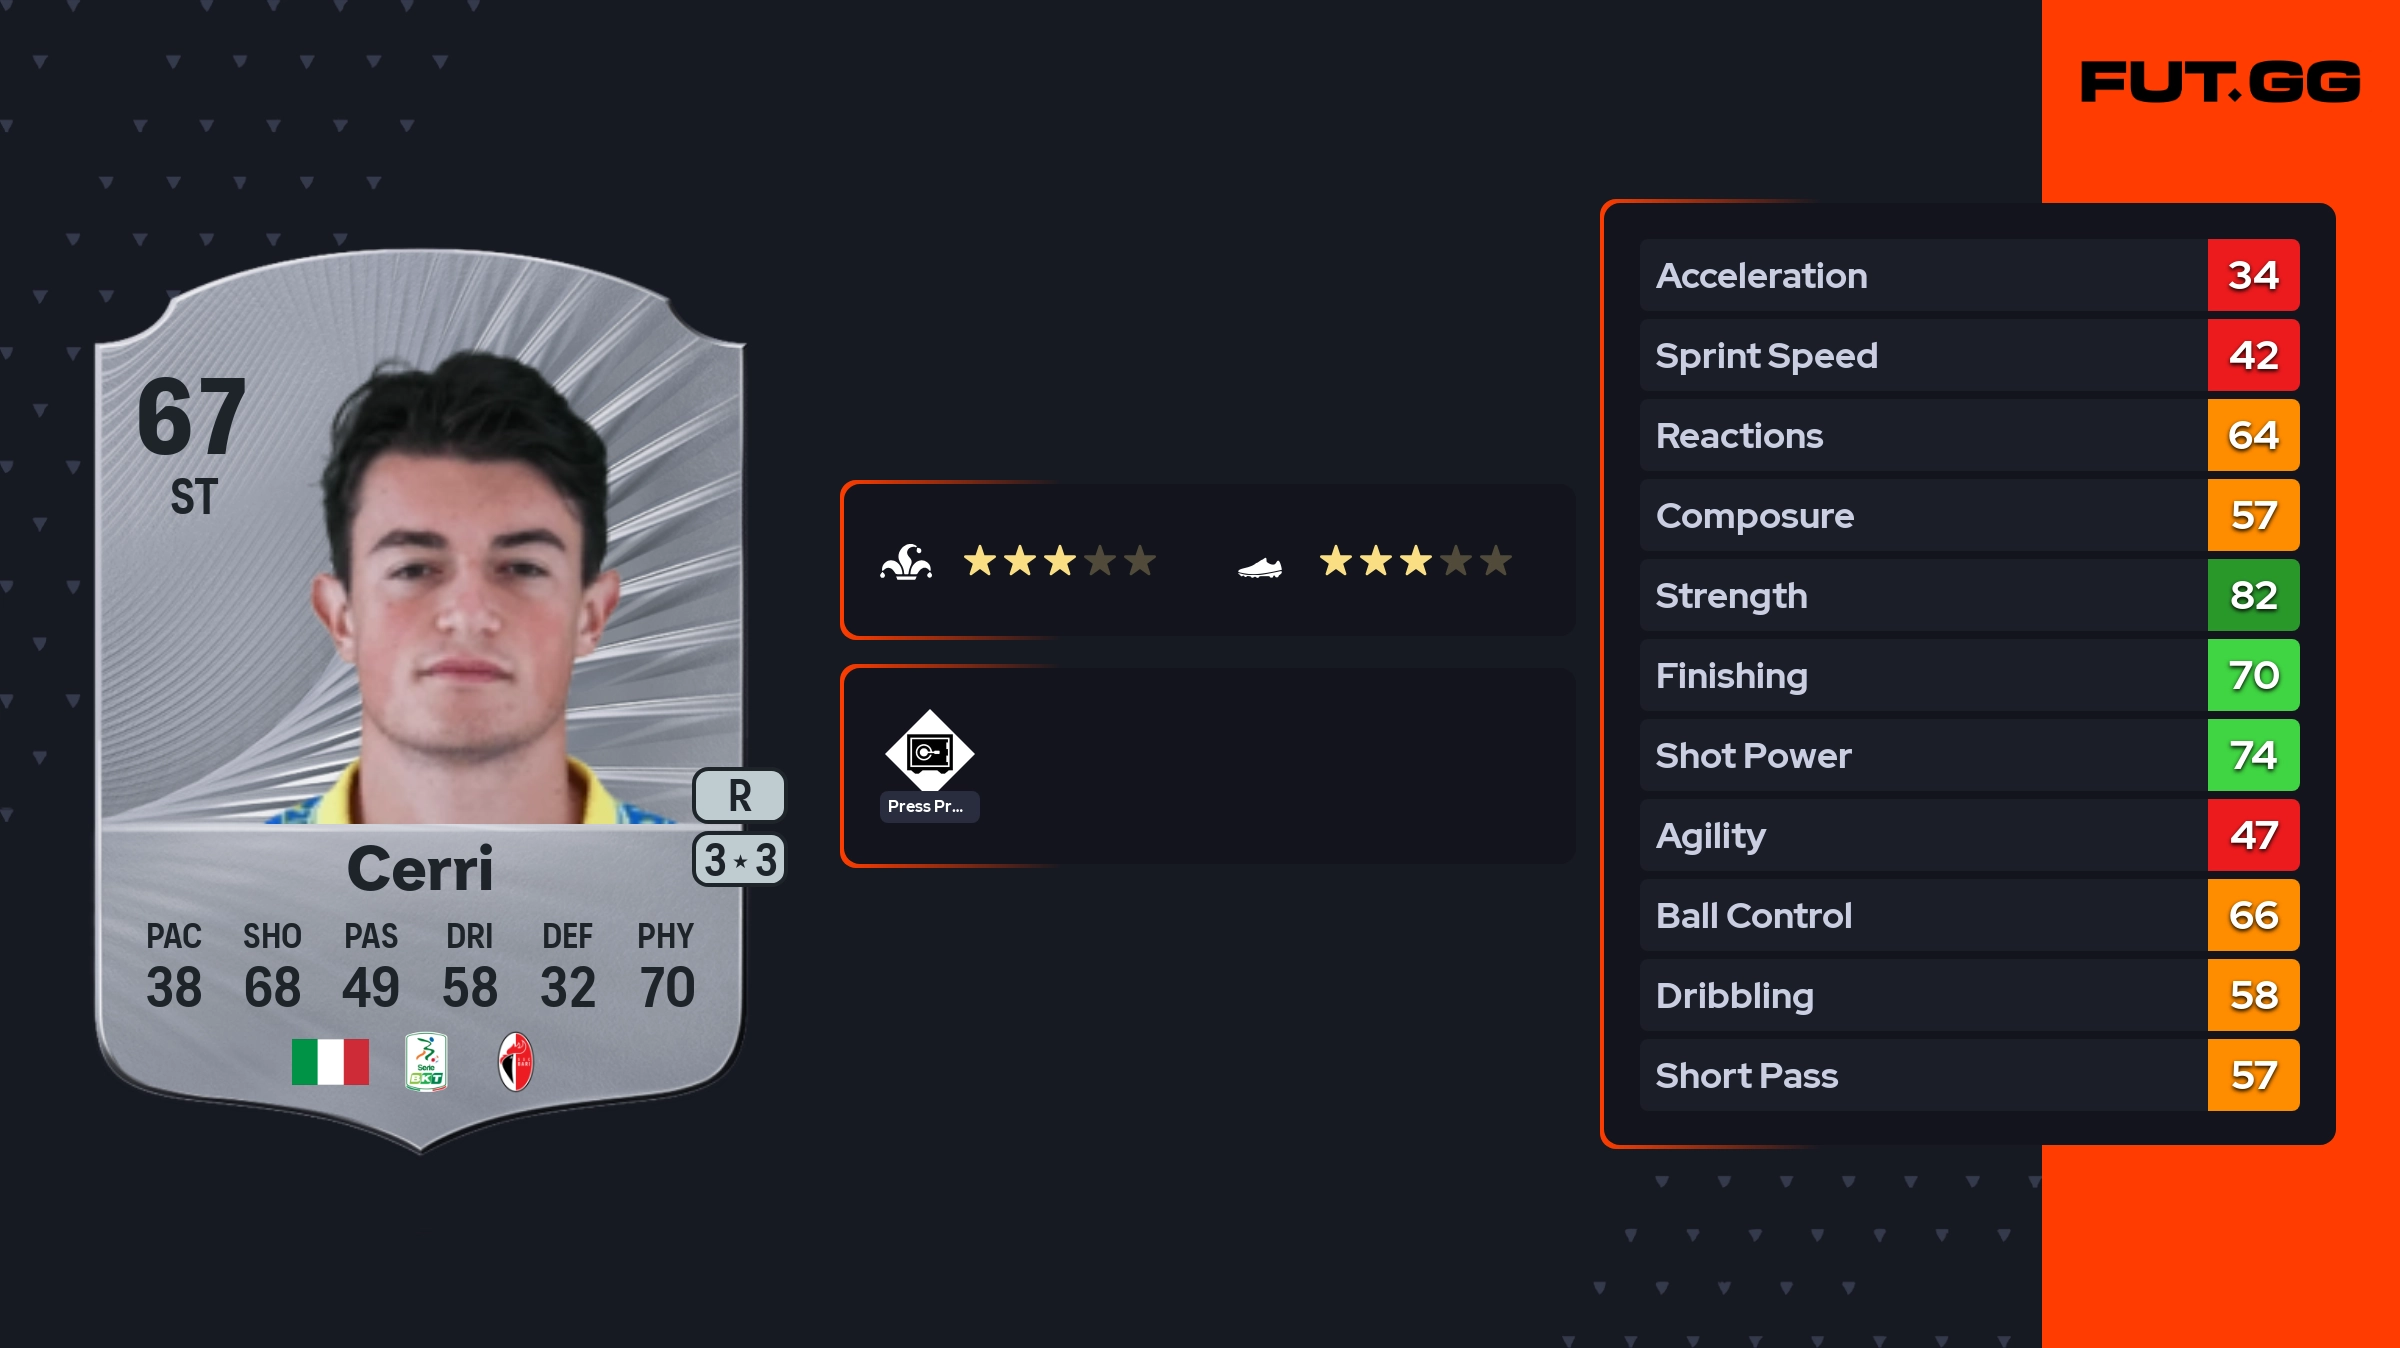This screenshot has width=2400, height=1348.
Task: Select the Acceleration stat row
Action: 1920,275
